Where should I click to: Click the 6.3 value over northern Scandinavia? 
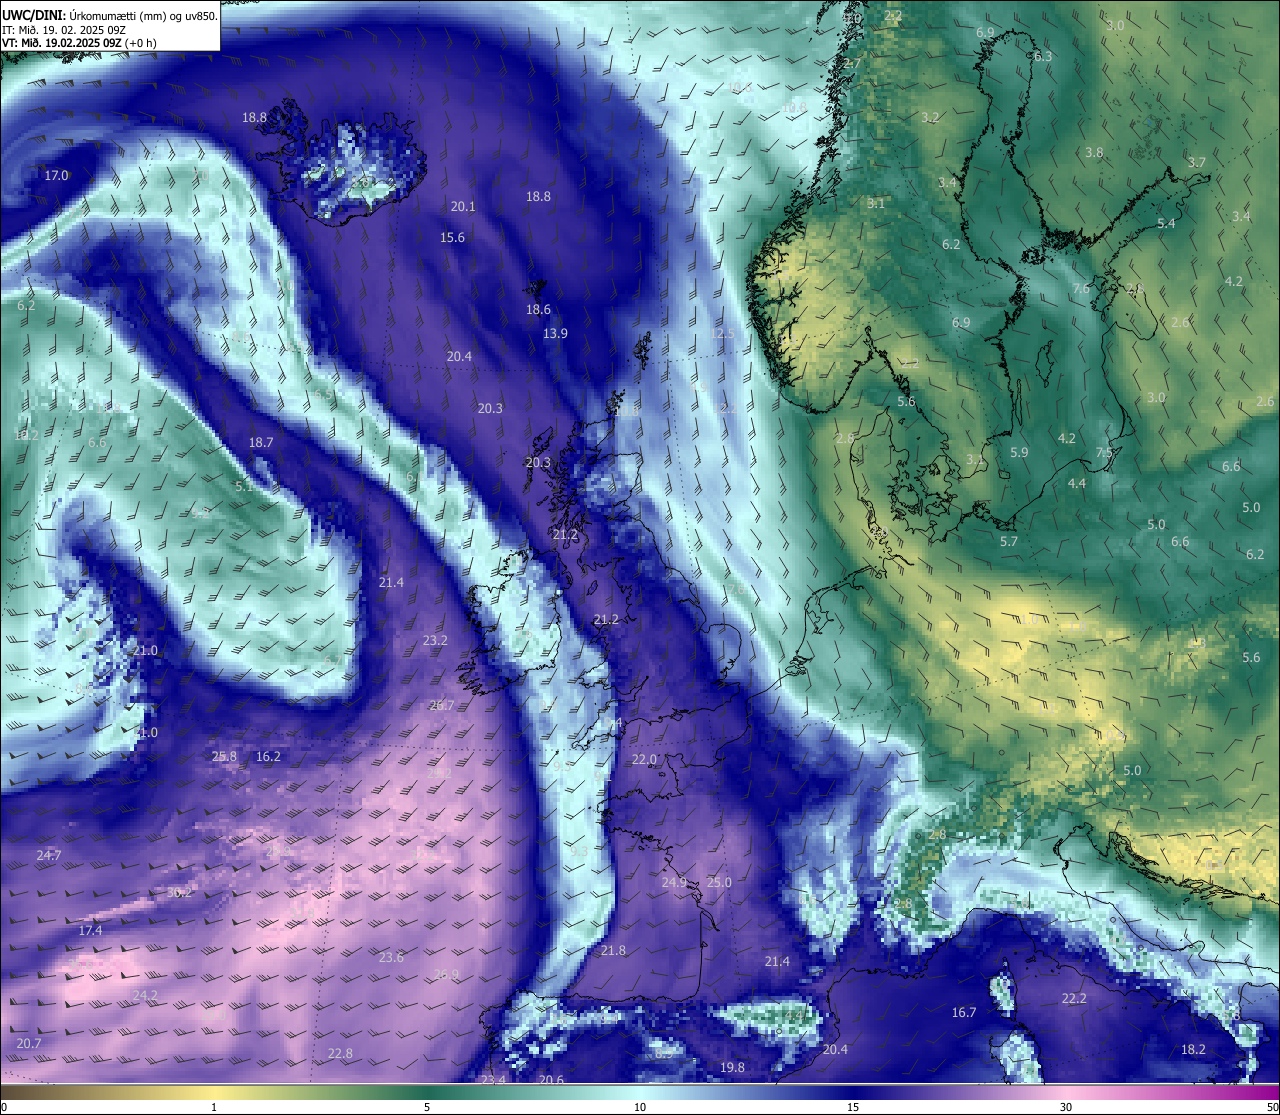click(1043, 57)
